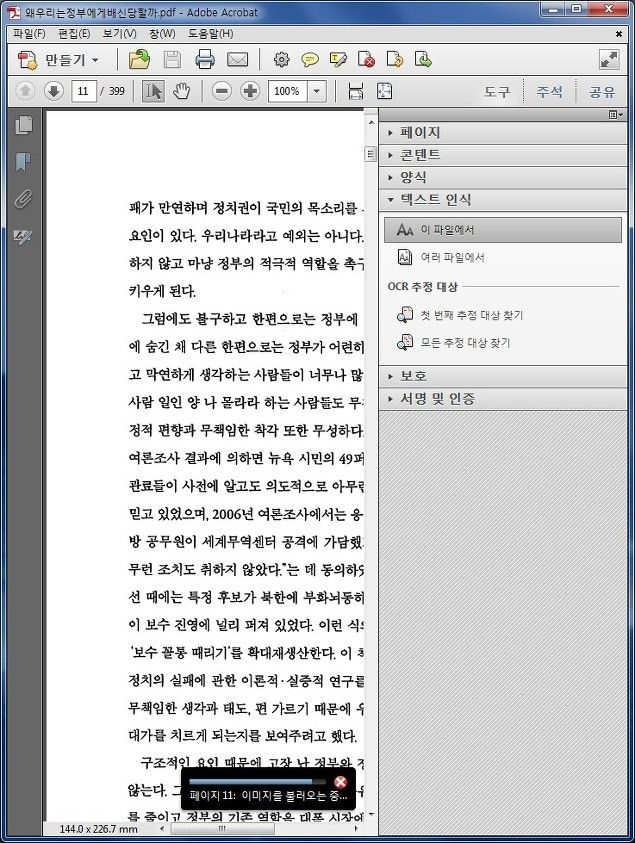The image size is (635, 843).
Task: Open the 주석 (Comment) pane
Action: [550, 91]
